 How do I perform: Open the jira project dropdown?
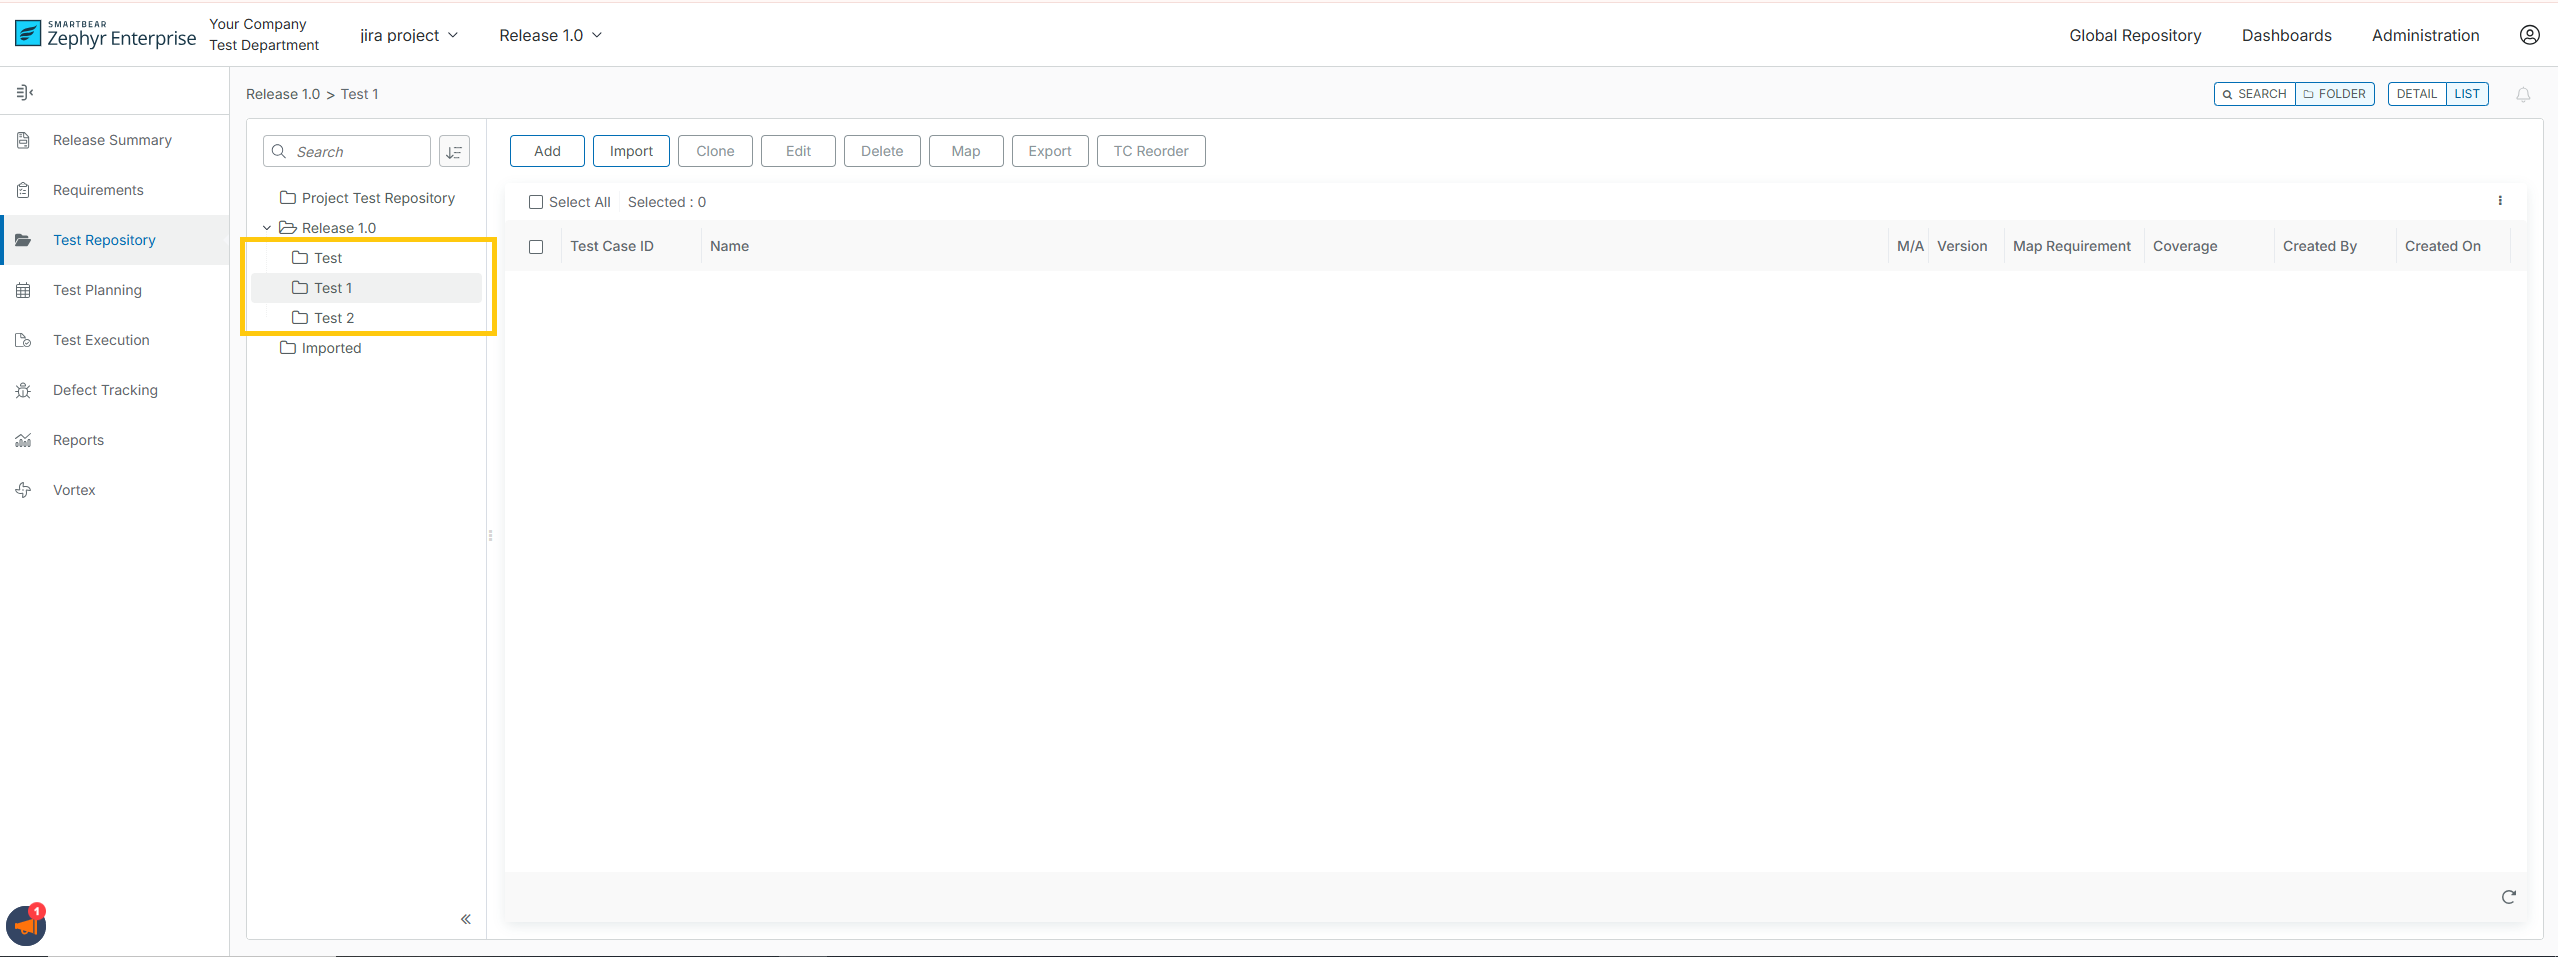pyautogui.click(x=408, y=35)
